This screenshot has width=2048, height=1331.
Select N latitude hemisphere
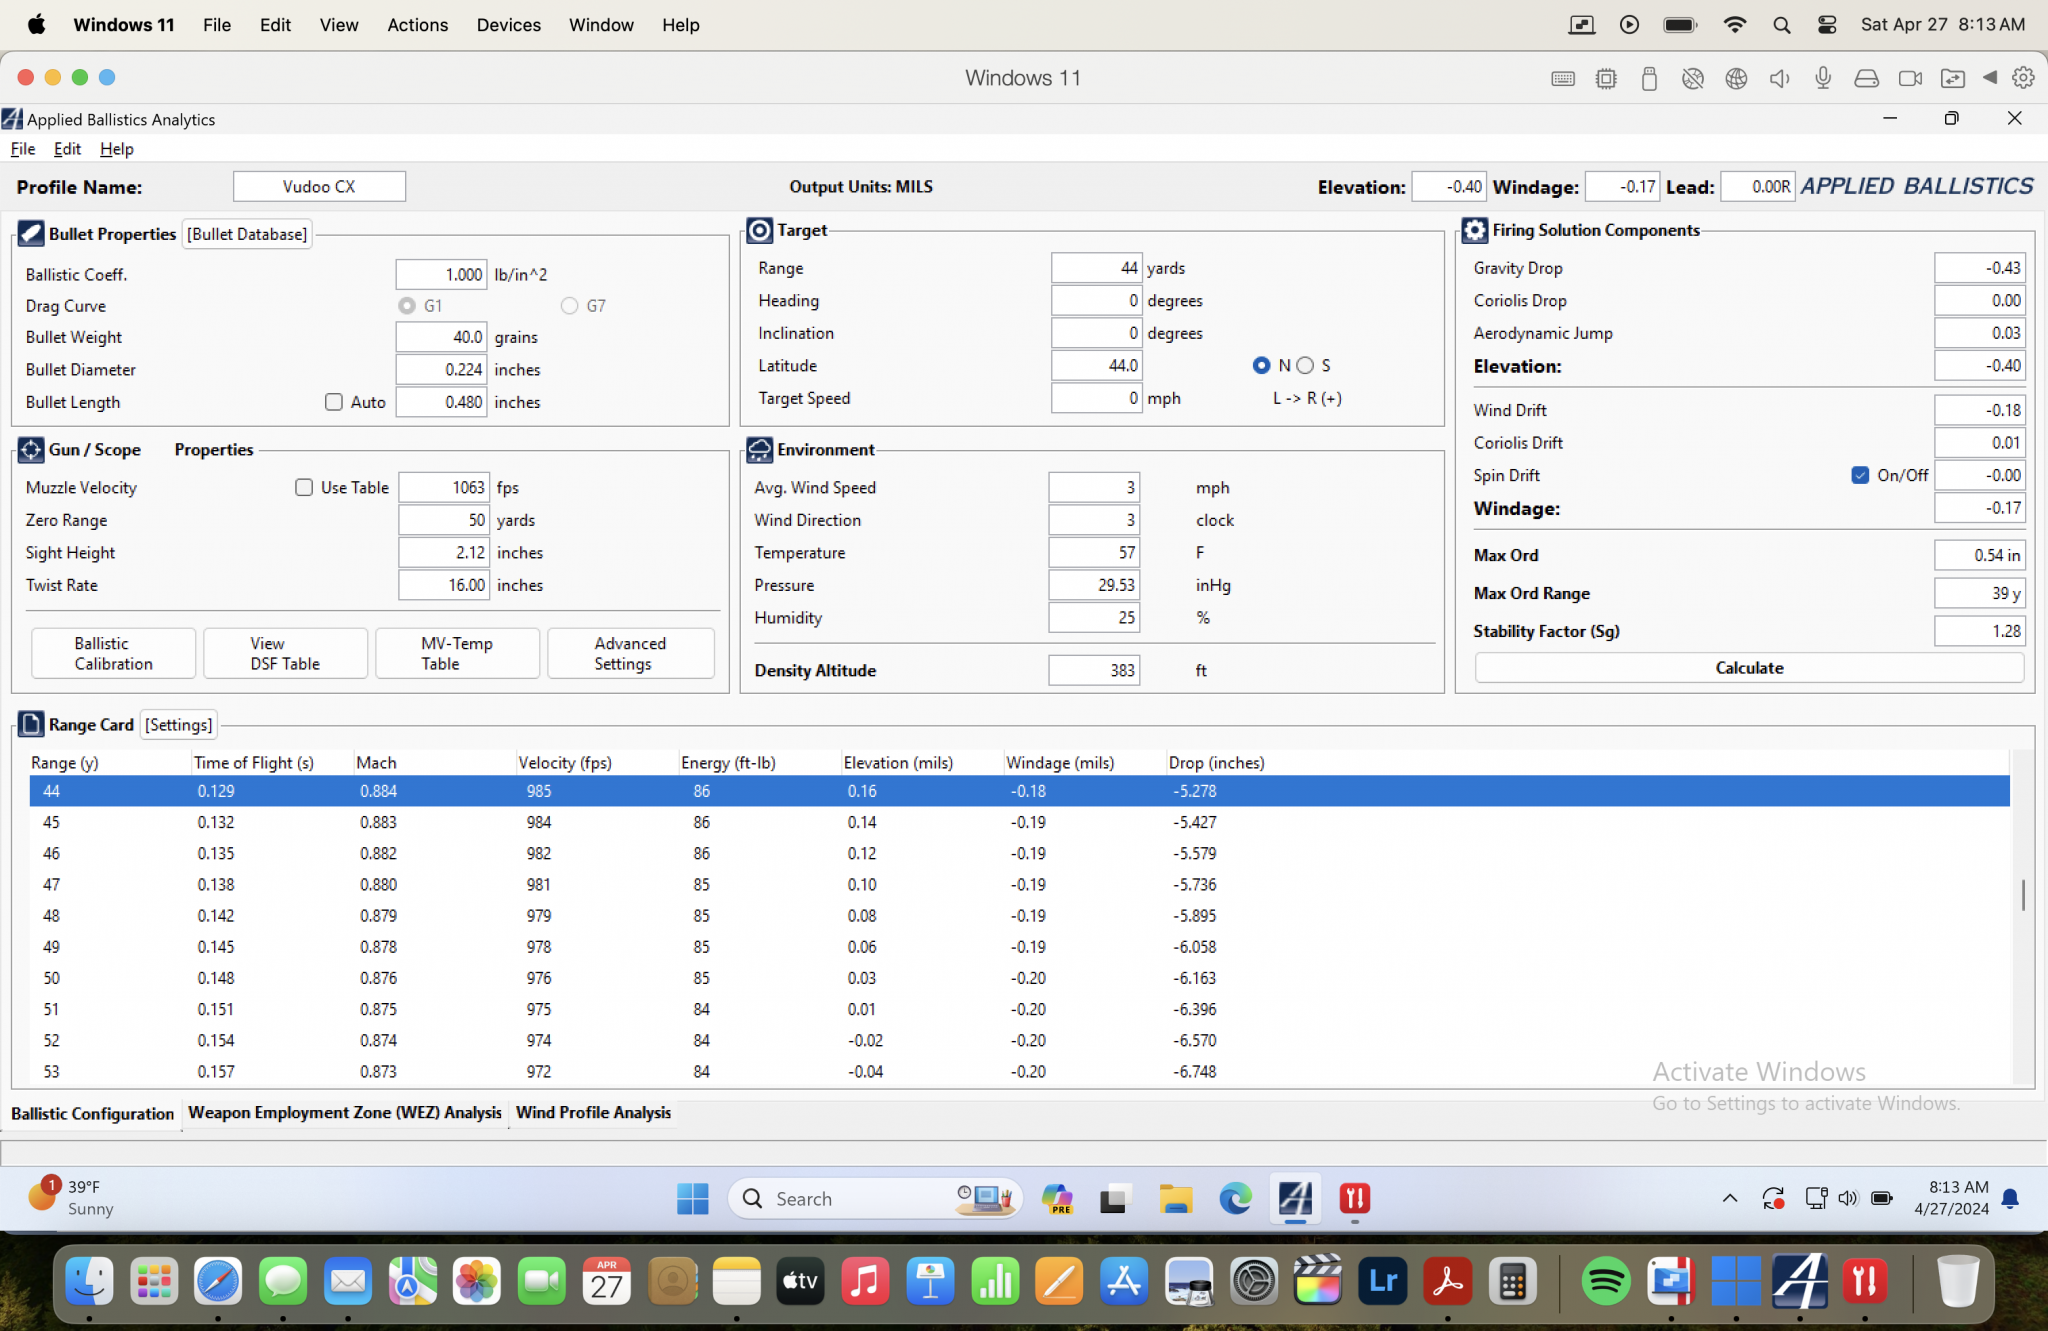coord(1261,365)
